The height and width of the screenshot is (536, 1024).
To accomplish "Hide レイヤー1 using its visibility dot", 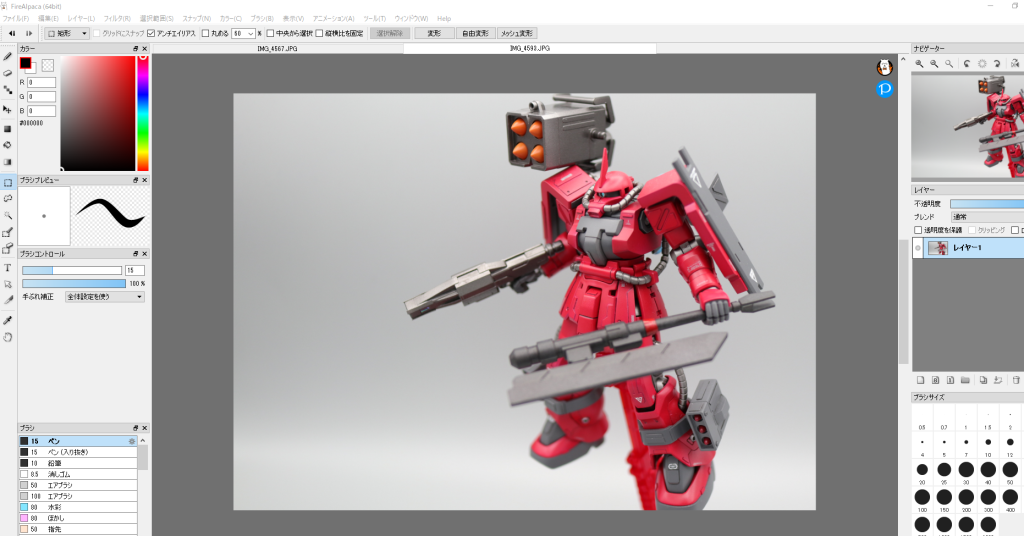I will (918, 248).
